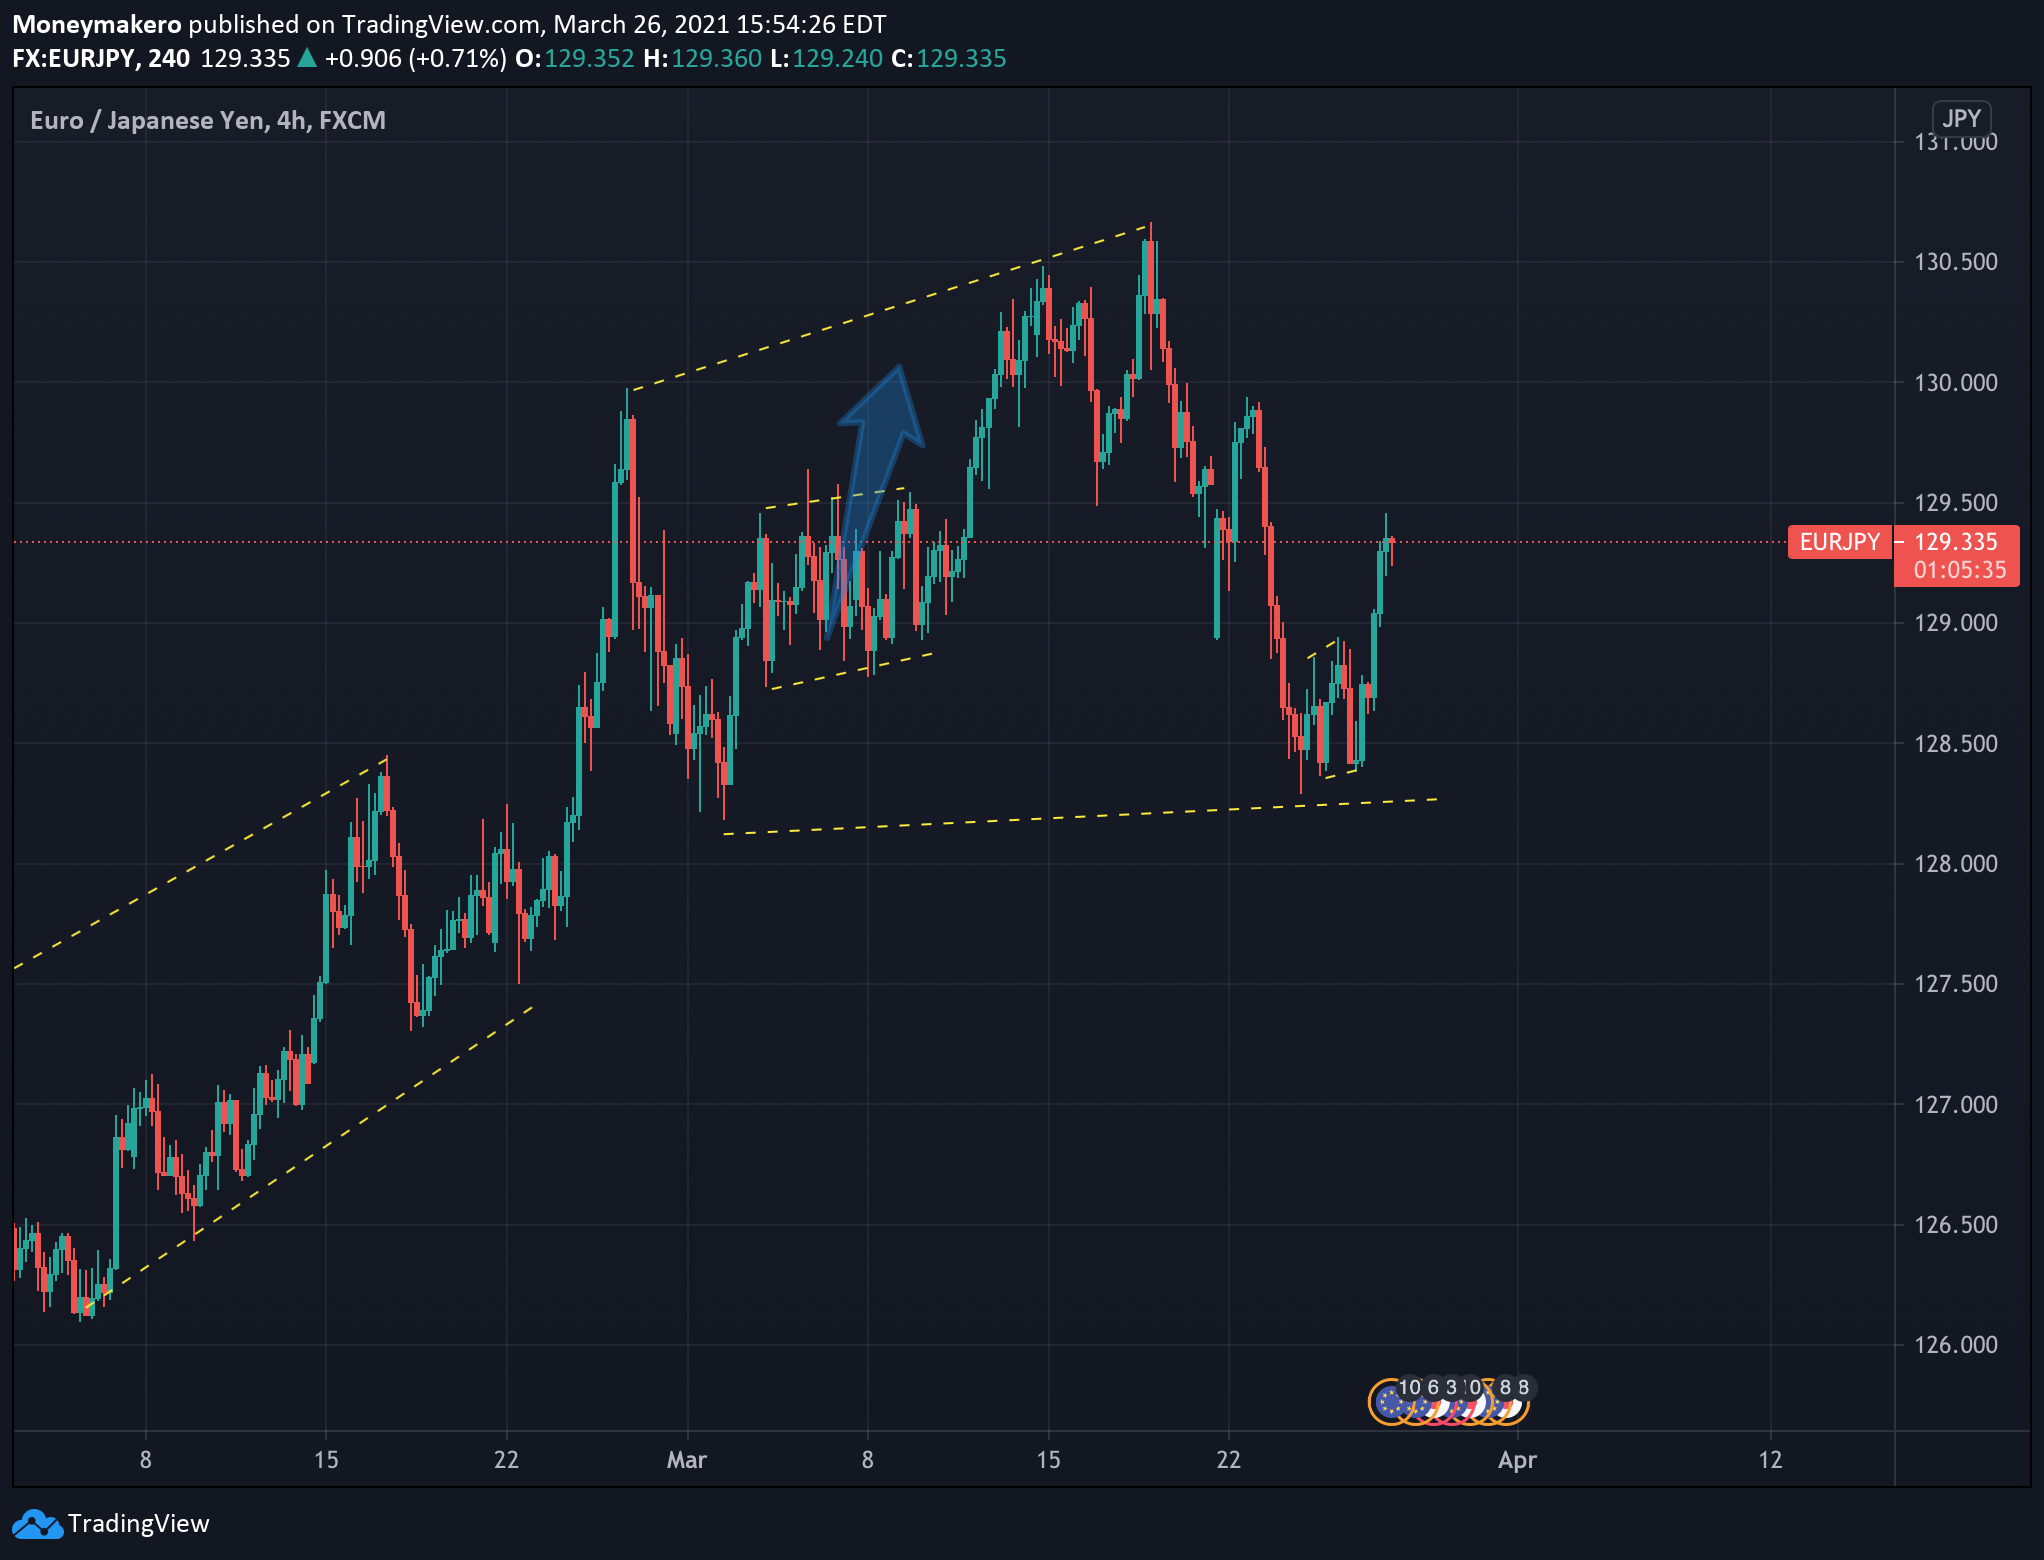Click the 12 label on time axis
Screen dimensions: 2044x1560
[x=1770, y=1460]
